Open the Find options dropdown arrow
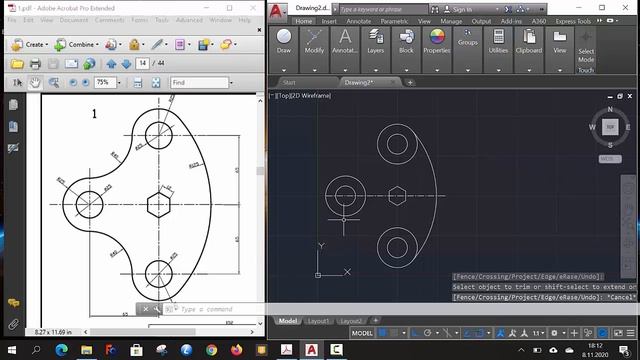The height and width of the screenshot is (360, 640). 231,82
